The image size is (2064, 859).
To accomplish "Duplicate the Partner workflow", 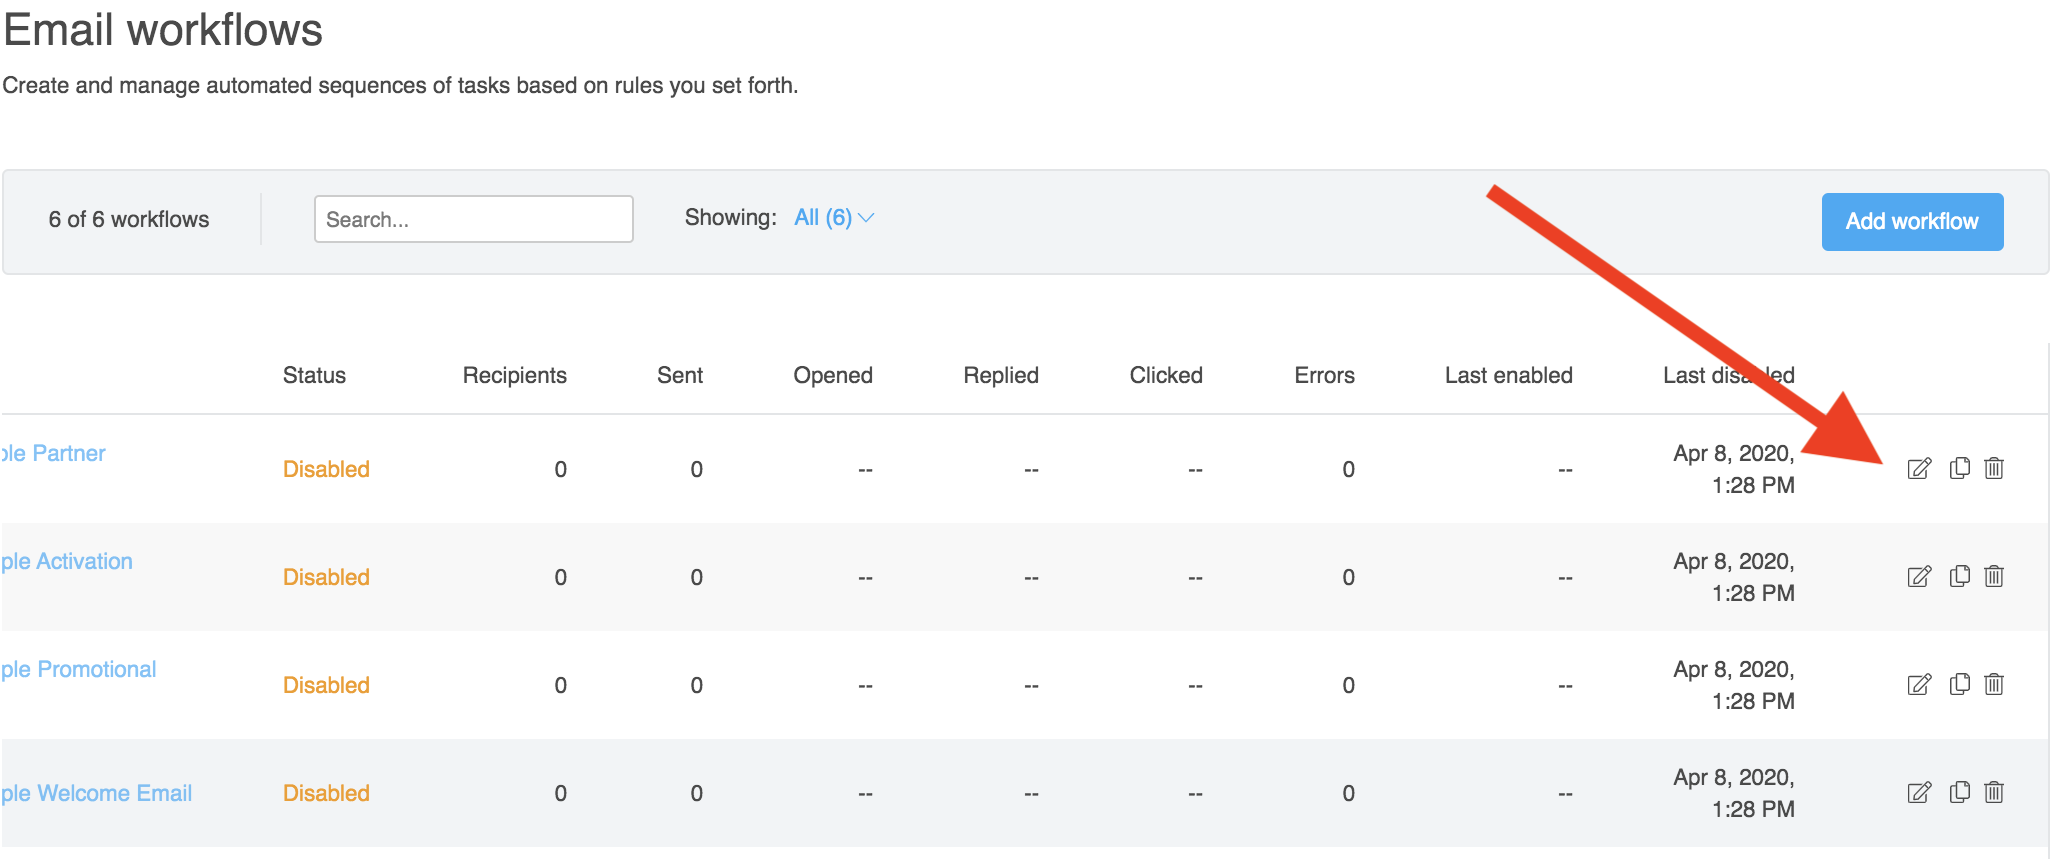I will [x=1960, y=468].
